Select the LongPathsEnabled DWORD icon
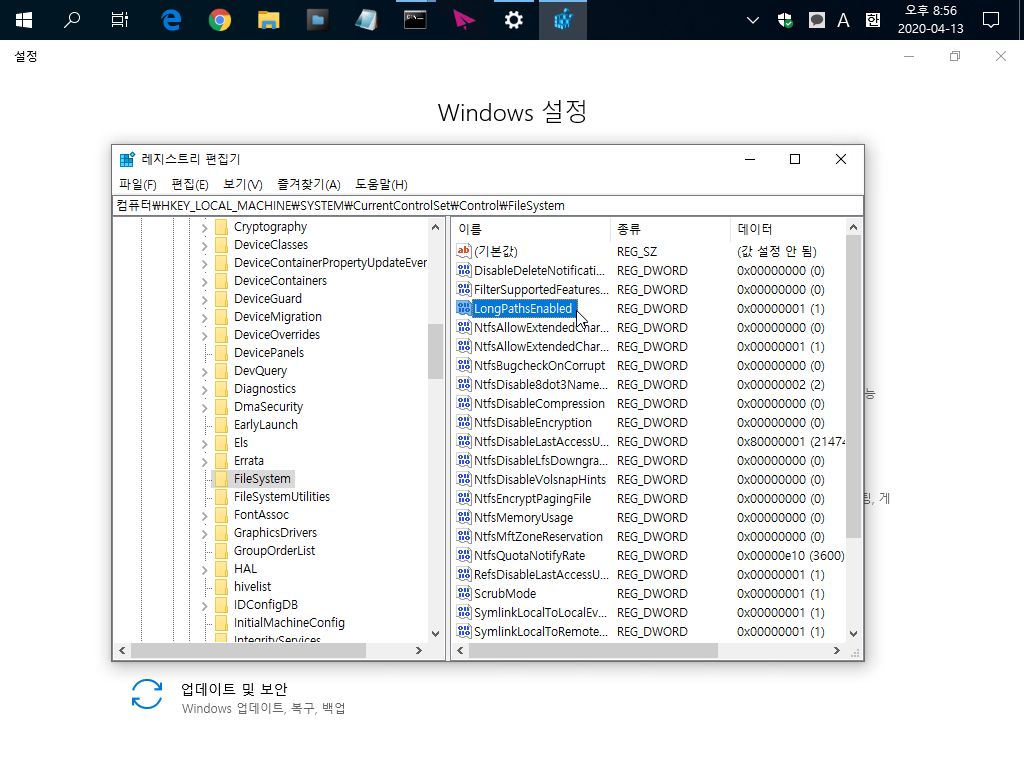 pos(464,308)
